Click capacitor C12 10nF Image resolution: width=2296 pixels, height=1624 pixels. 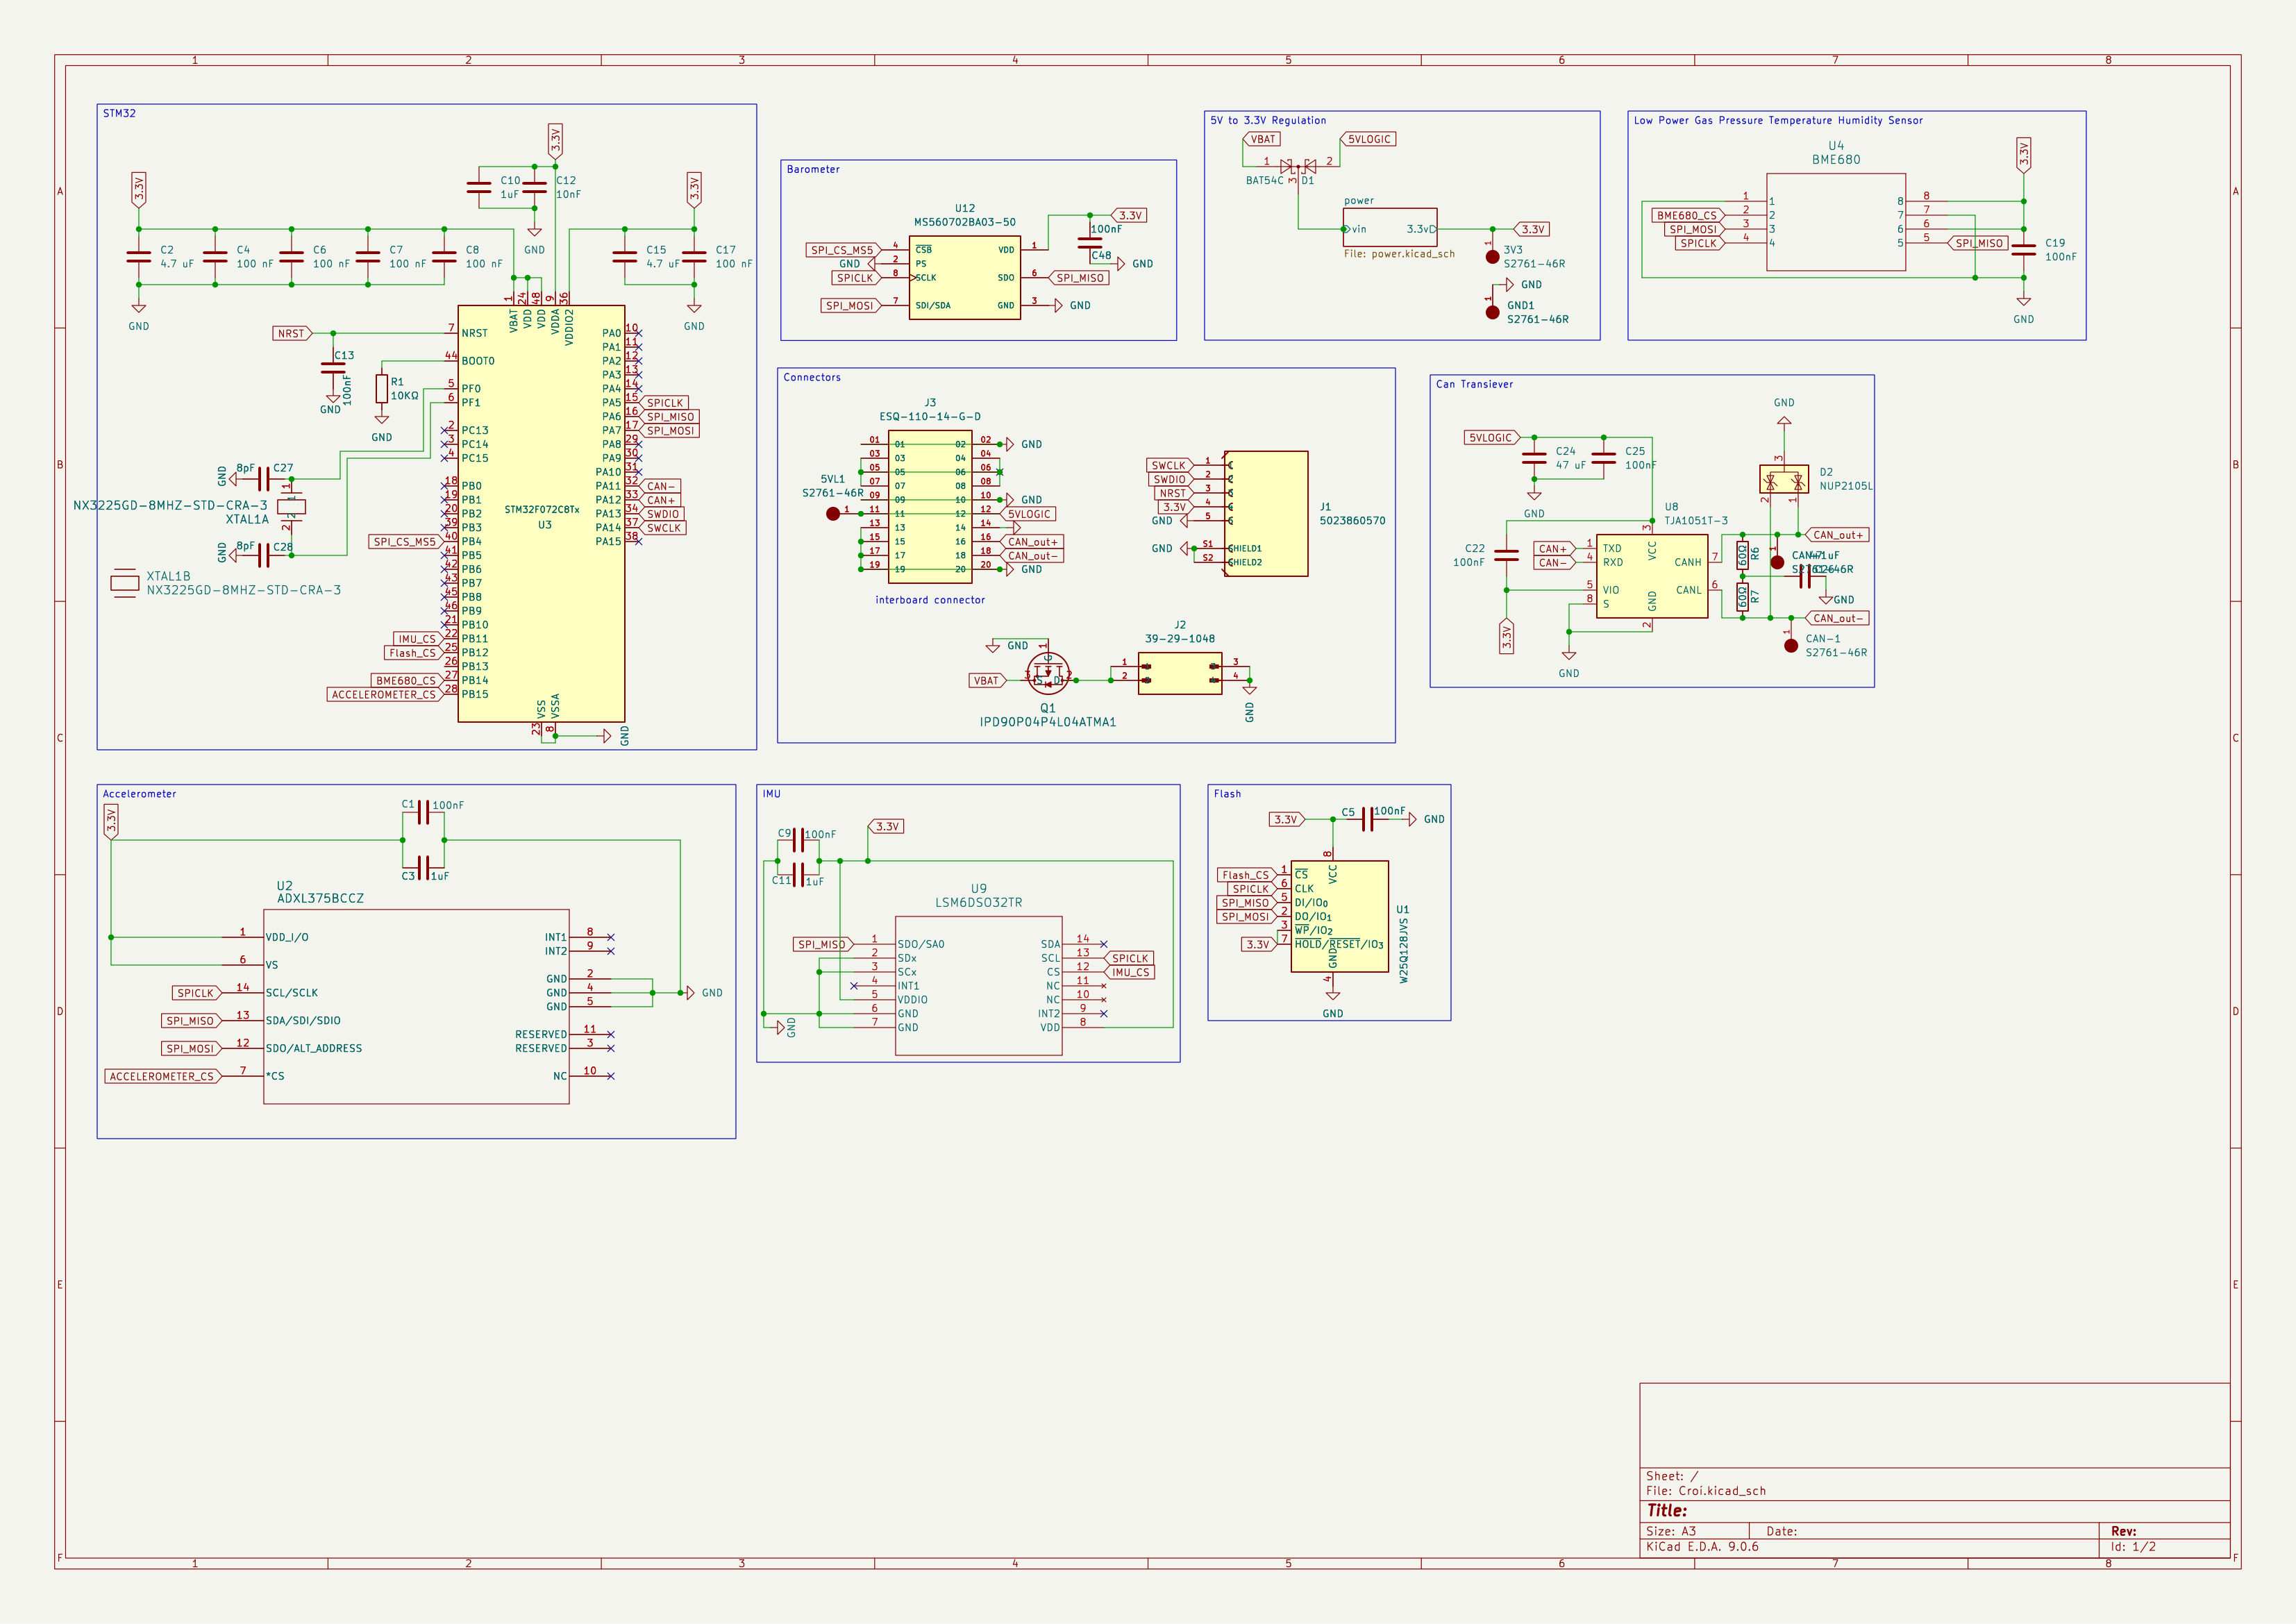[x=534, y=187]
